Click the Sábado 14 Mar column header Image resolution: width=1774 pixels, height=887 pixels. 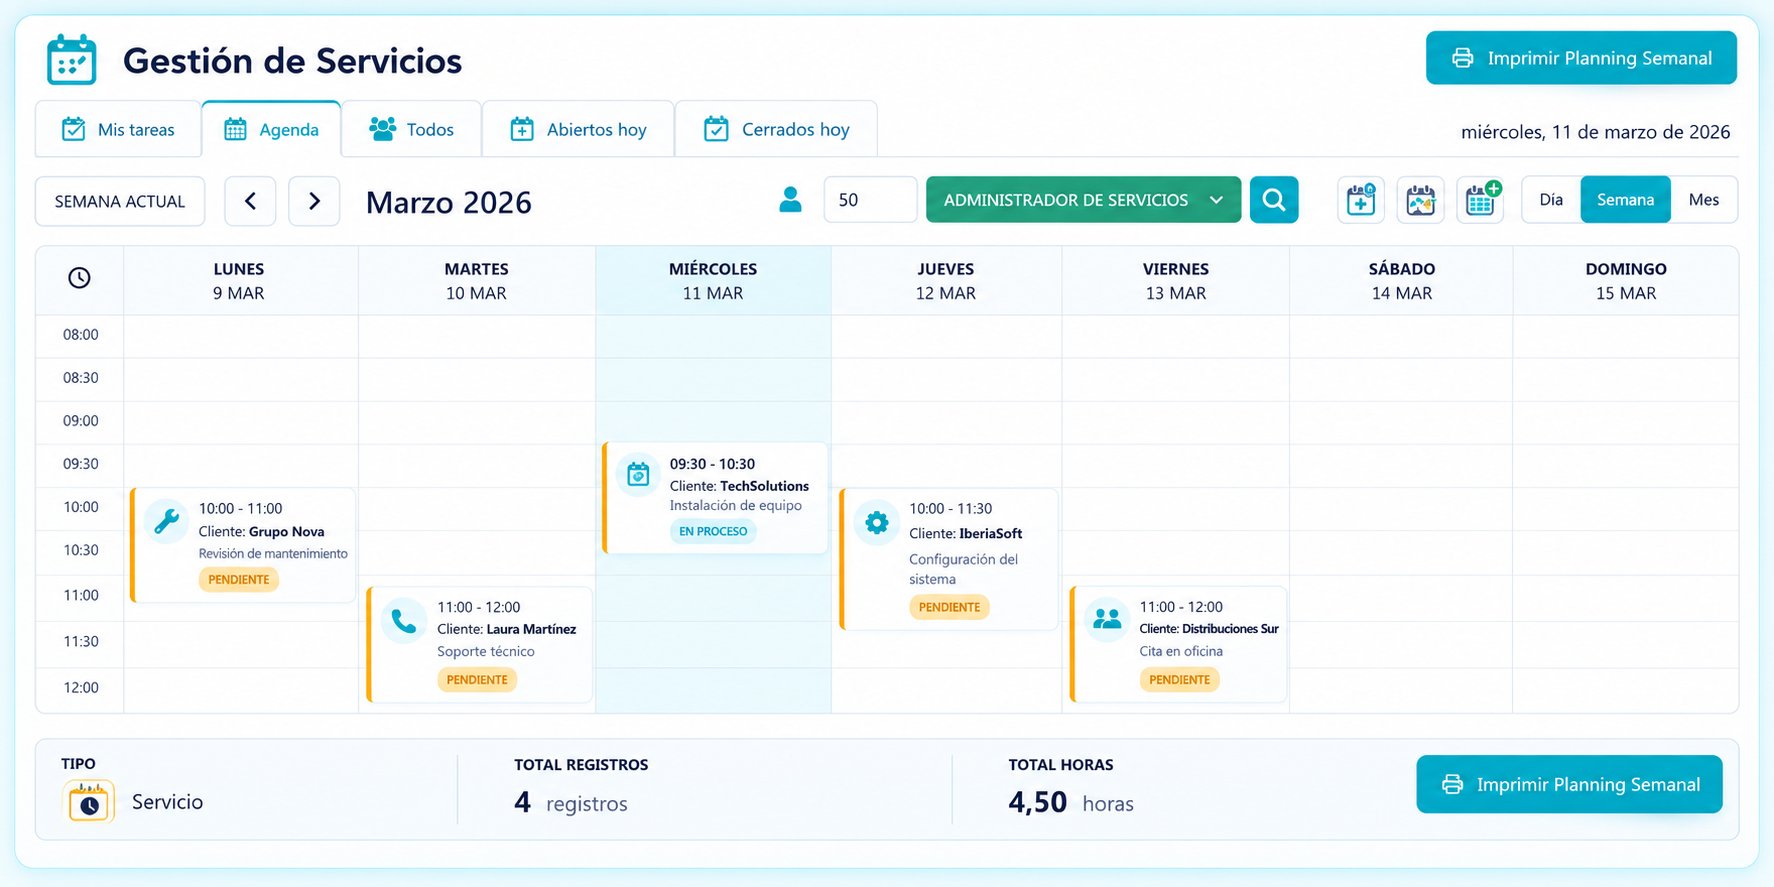click(1402, 281)
